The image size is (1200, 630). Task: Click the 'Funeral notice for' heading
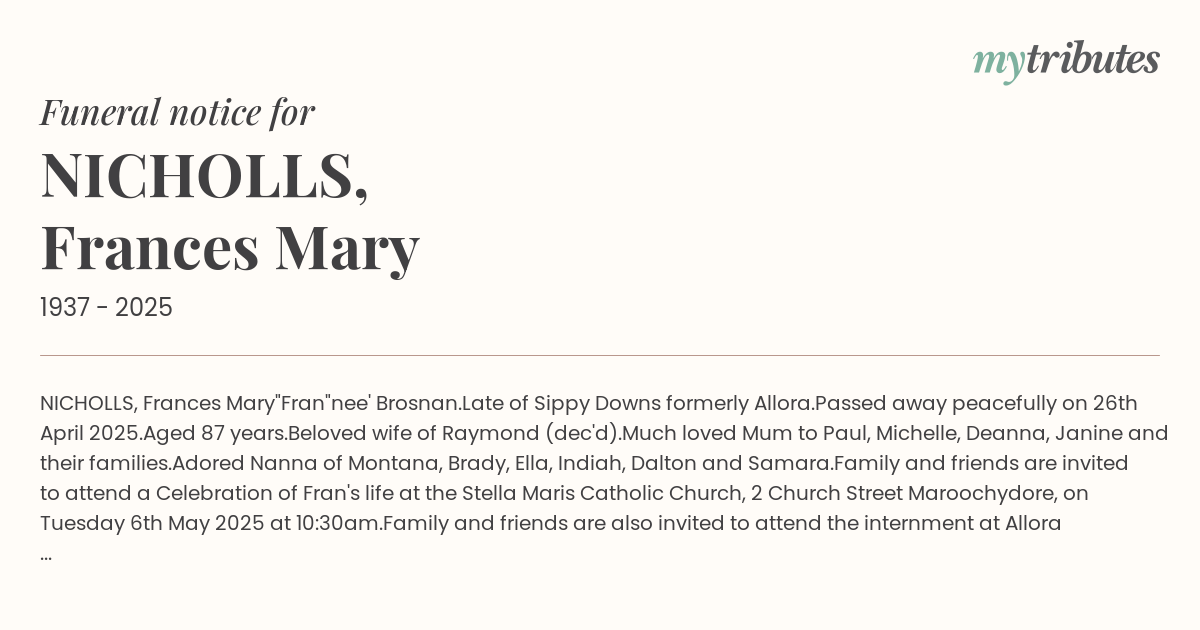coord(177,112)
